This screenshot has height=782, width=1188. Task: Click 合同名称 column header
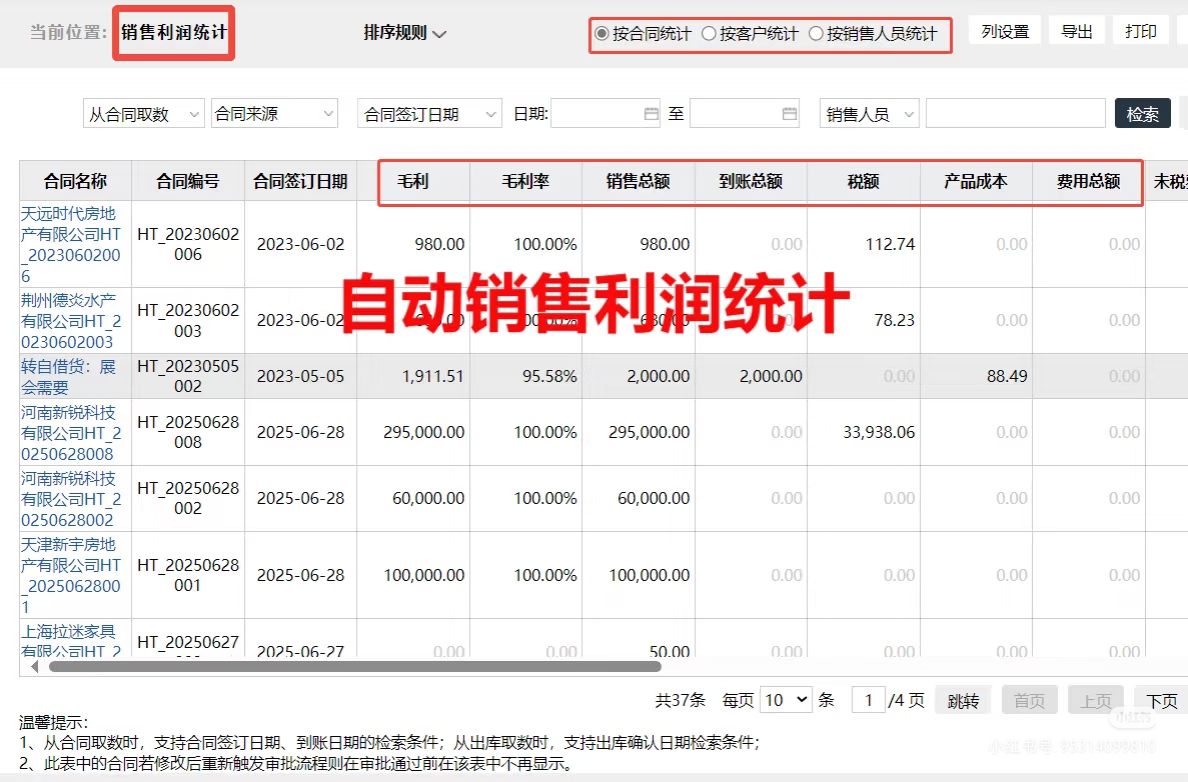(75, 181)
